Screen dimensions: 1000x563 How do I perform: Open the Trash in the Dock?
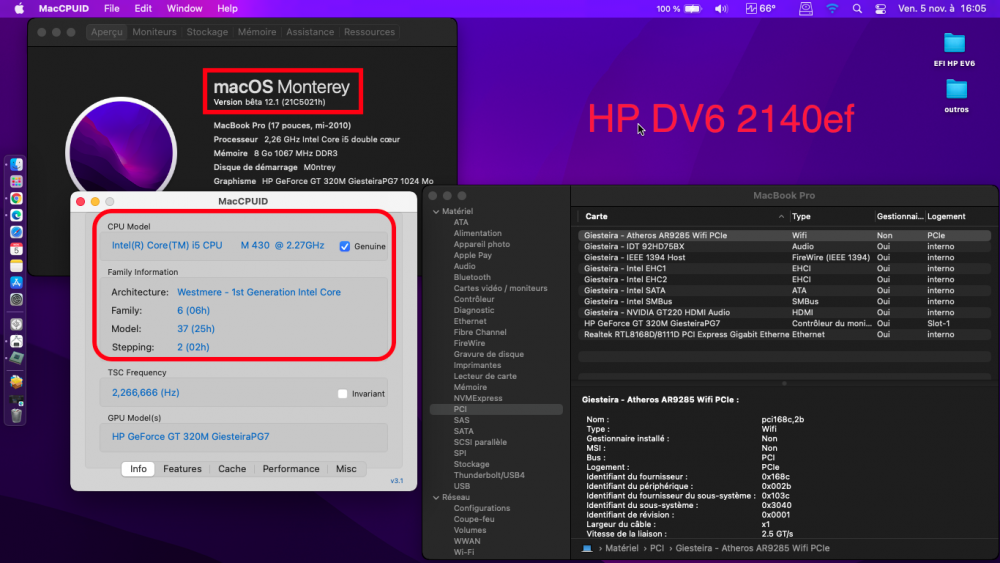[x=17, y=415]
